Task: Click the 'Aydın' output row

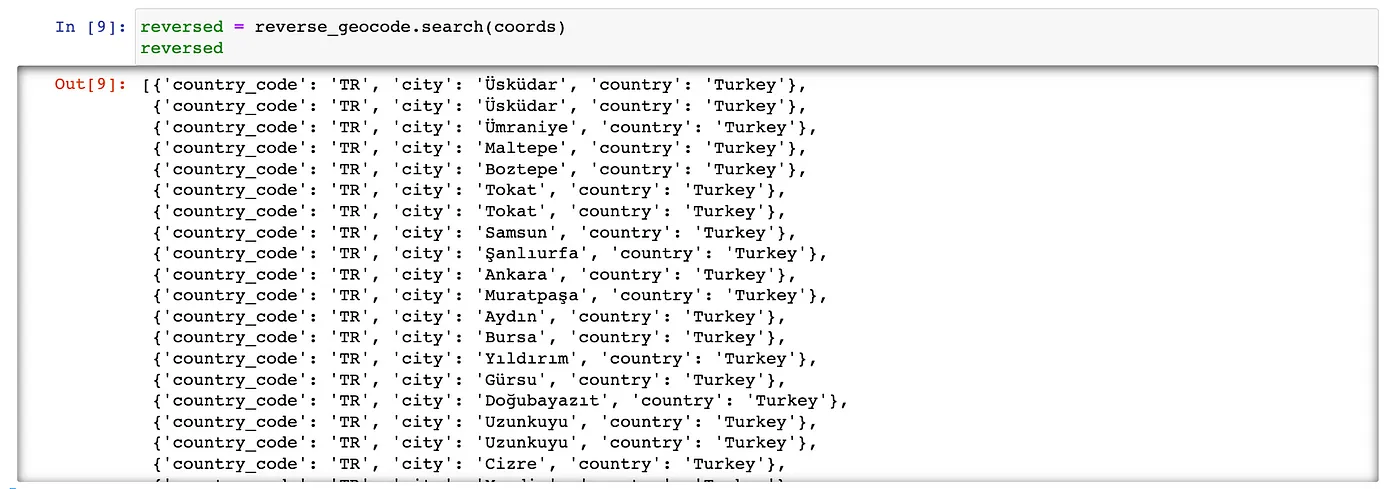Action: 510,316
